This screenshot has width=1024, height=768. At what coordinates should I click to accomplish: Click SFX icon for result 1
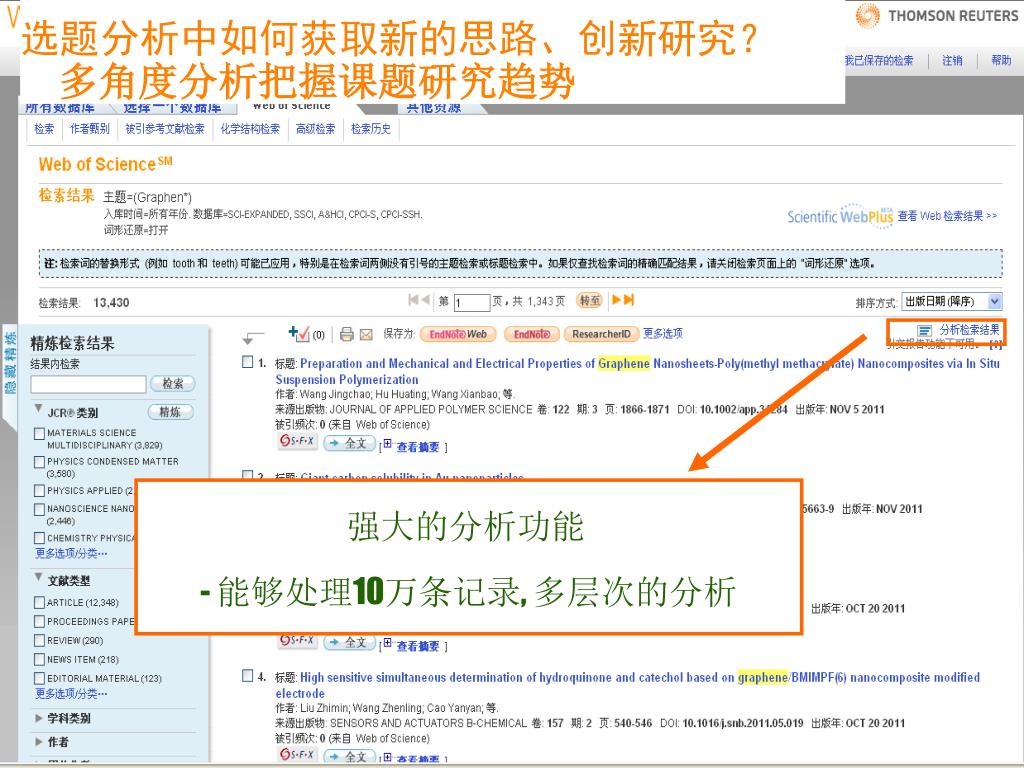(297, 442)
